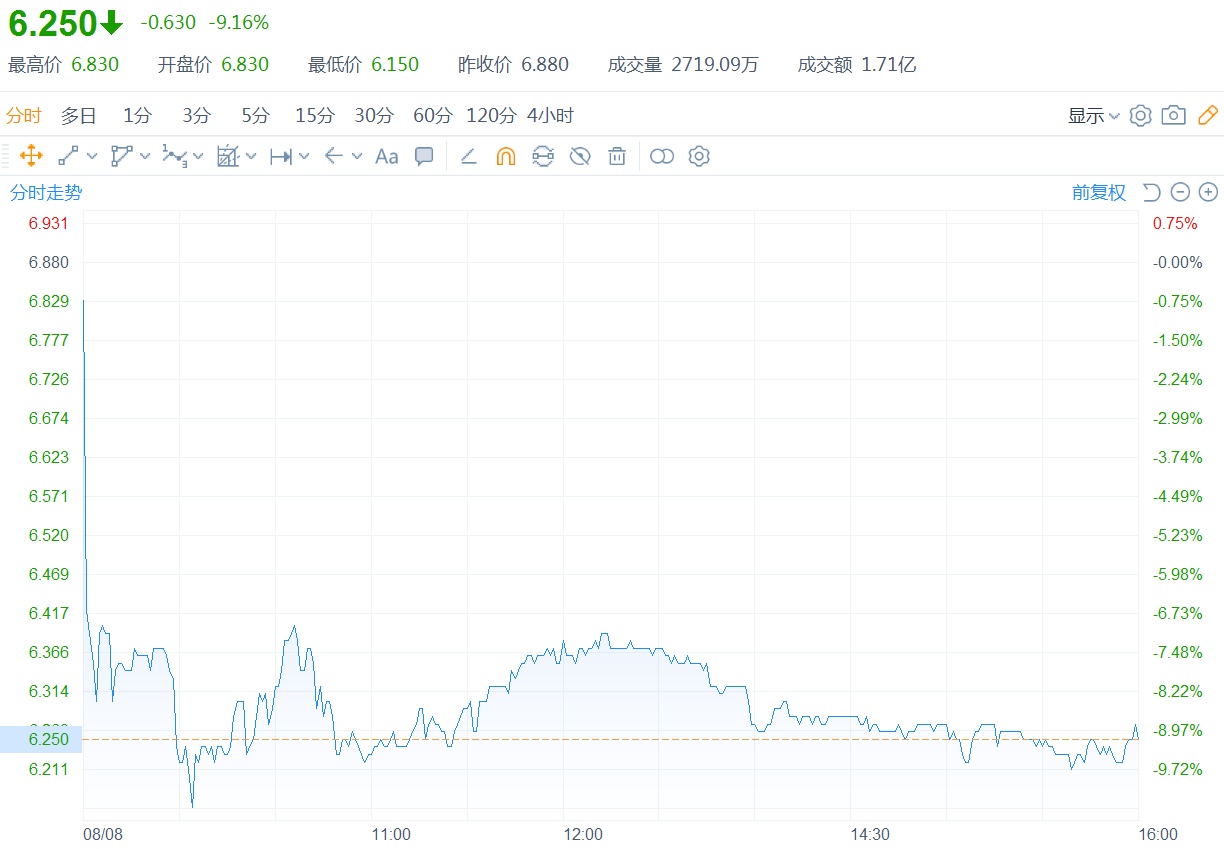Click the 分时走势 chart label

click(46, 193)
